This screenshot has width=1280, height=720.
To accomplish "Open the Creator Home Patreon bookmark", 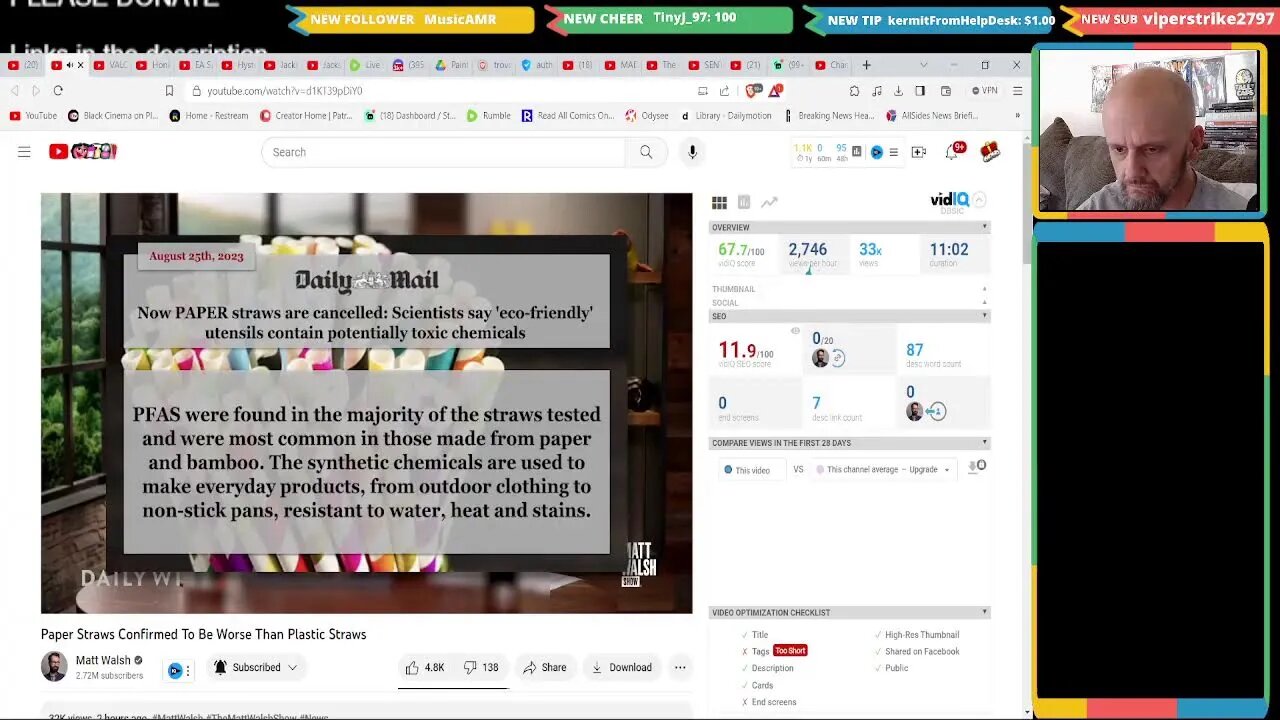I will point(306,116).
